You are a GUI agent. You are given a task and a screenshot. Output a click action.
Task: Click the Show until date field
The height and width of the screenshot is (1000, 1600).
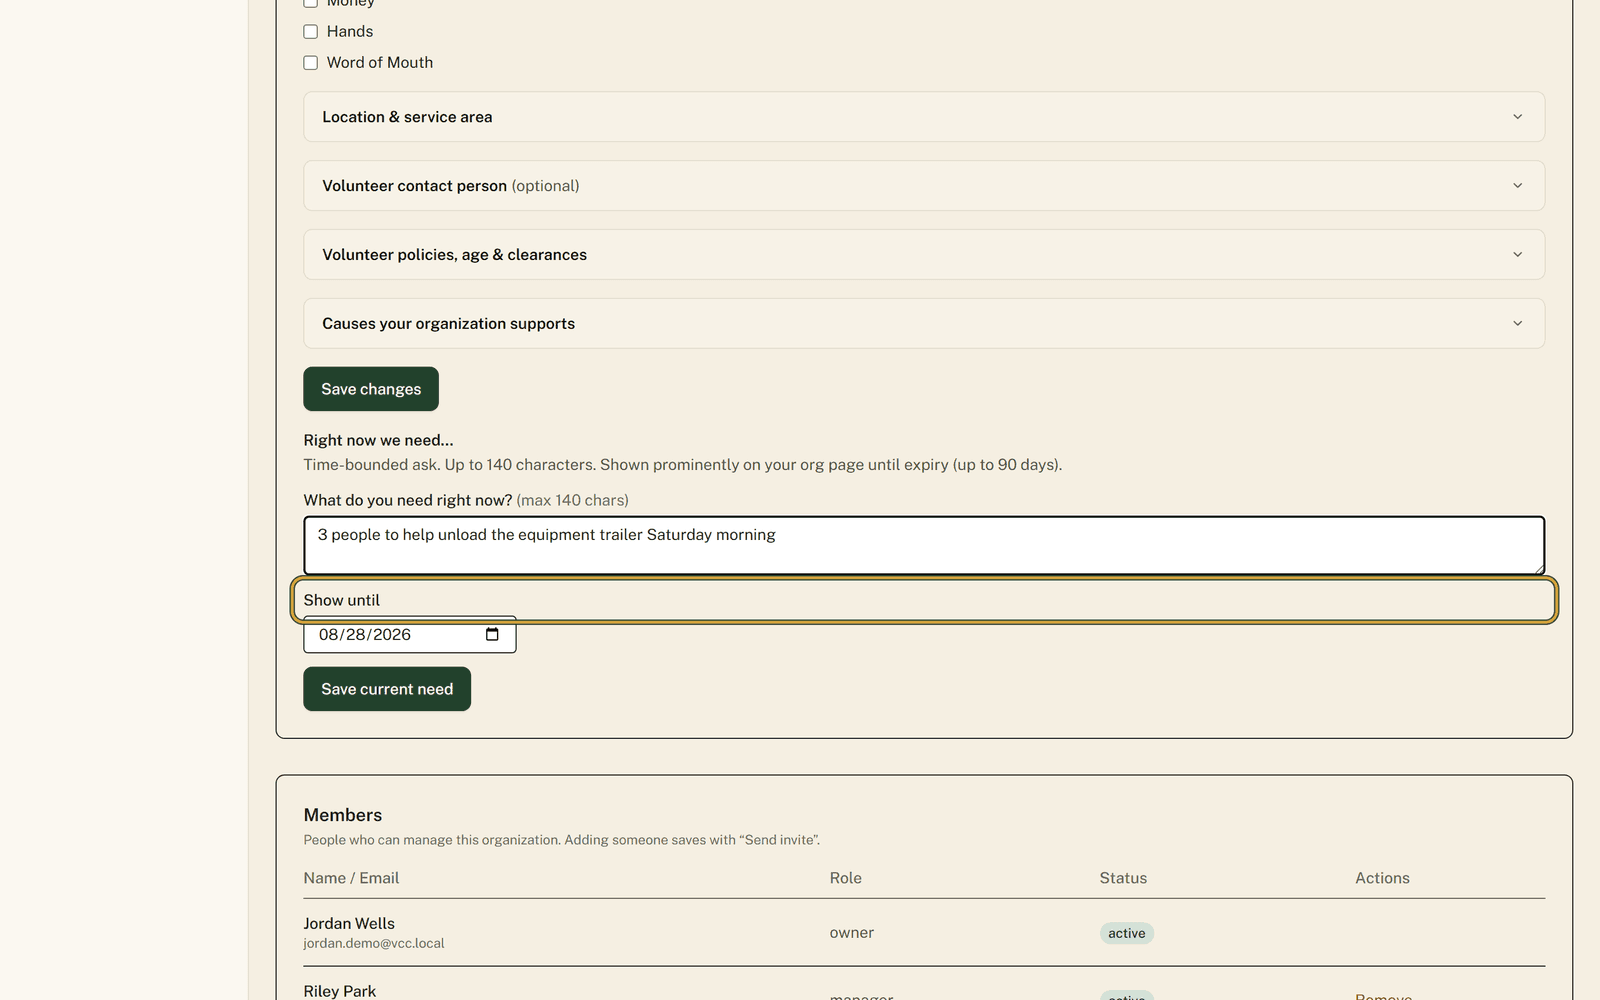tap(410, 635)
